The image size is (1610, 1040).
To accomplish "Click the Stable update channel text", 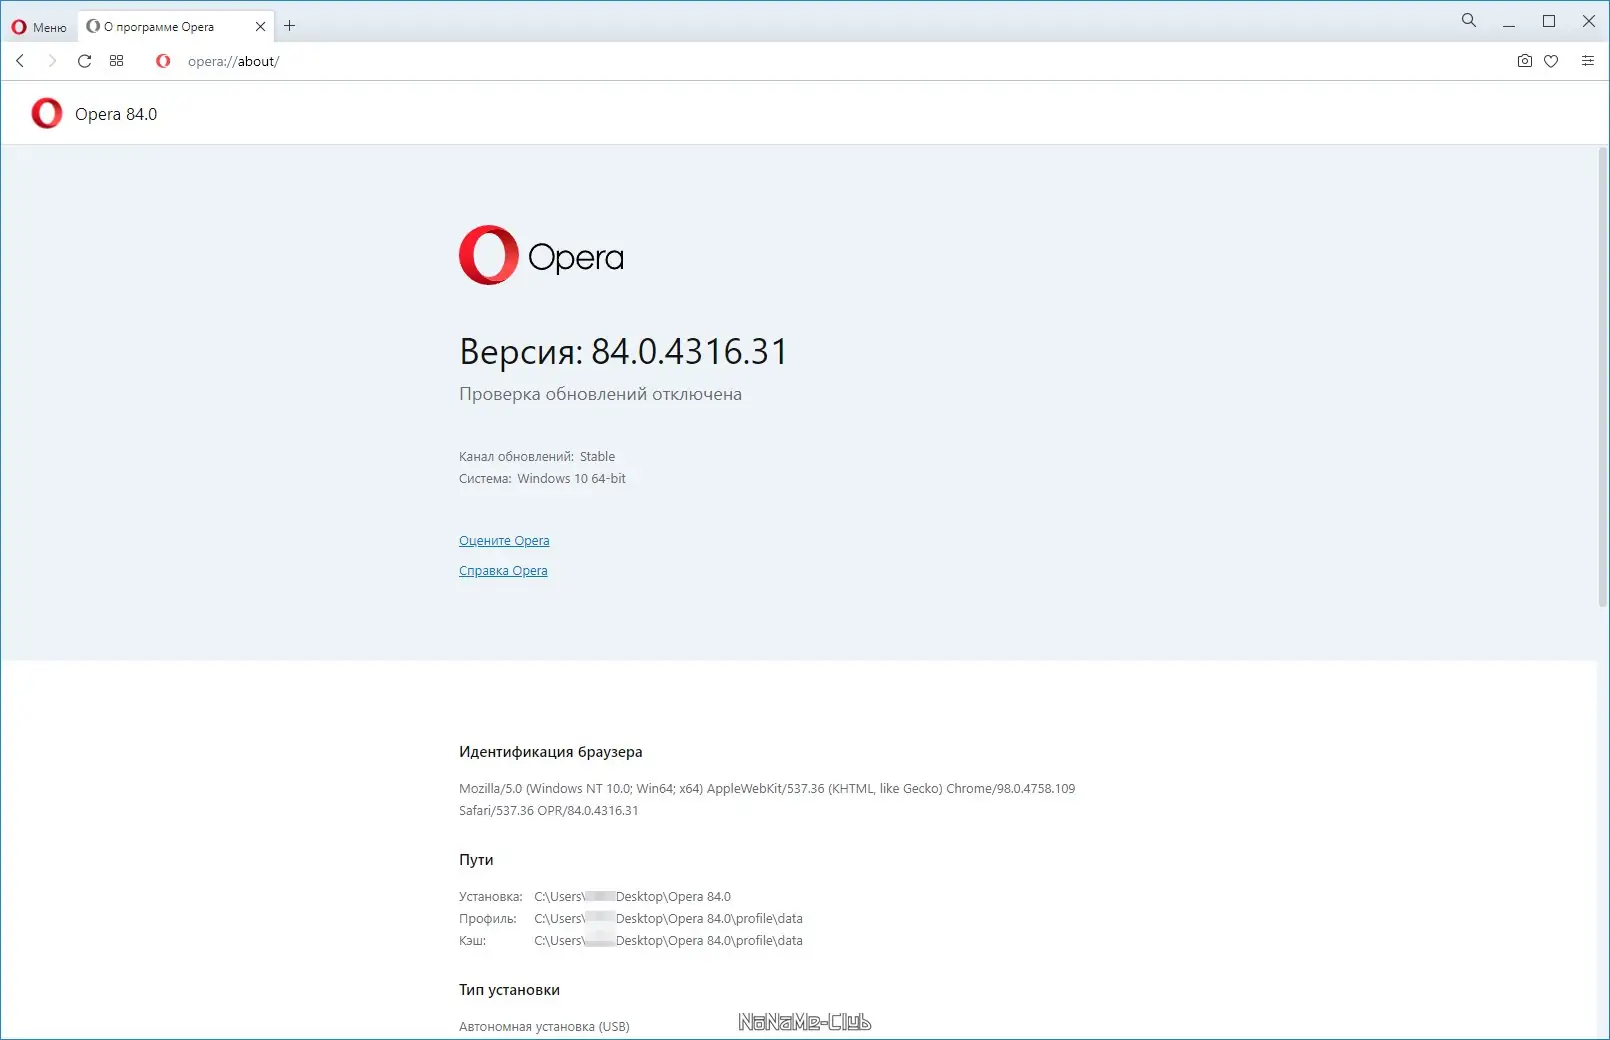I will point(598,456).
